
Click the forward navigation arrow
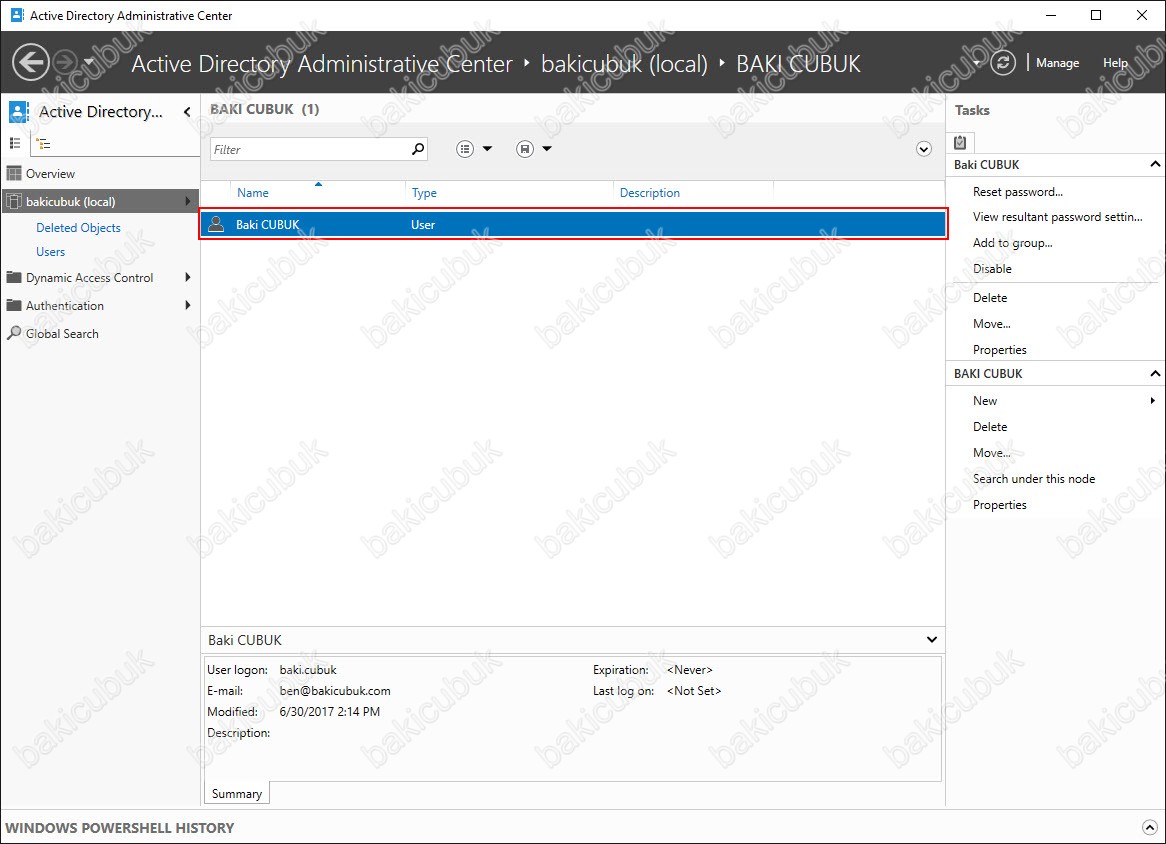65,62
